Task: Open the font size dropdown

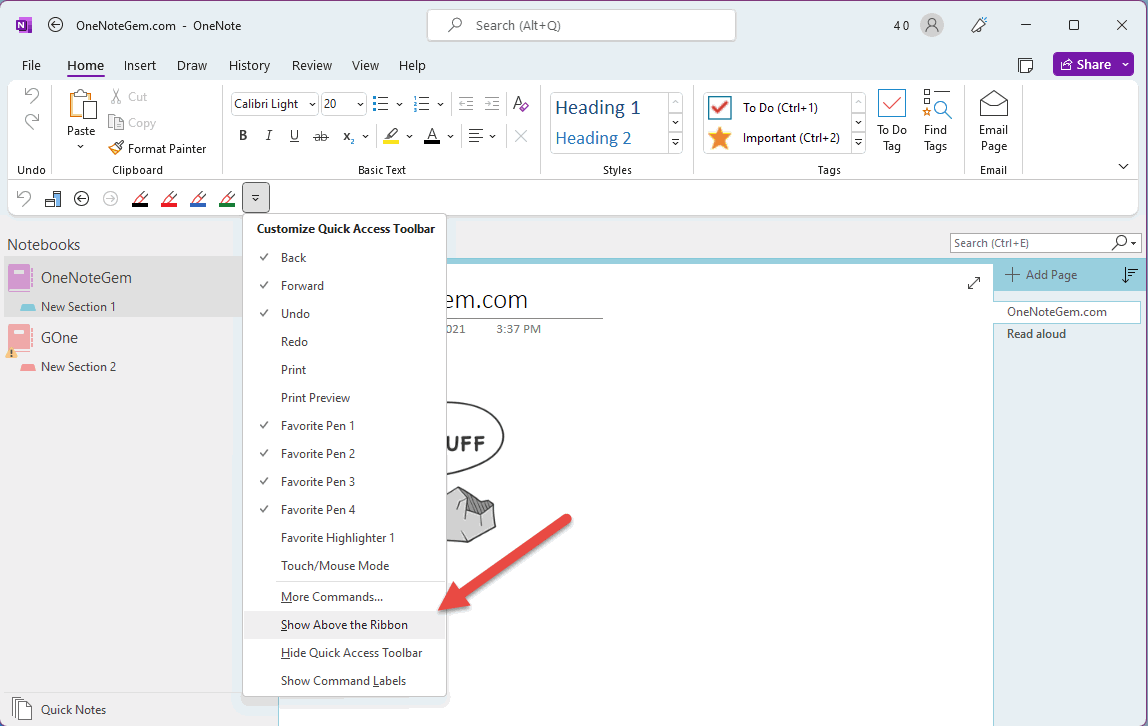Action: point(358,103)
